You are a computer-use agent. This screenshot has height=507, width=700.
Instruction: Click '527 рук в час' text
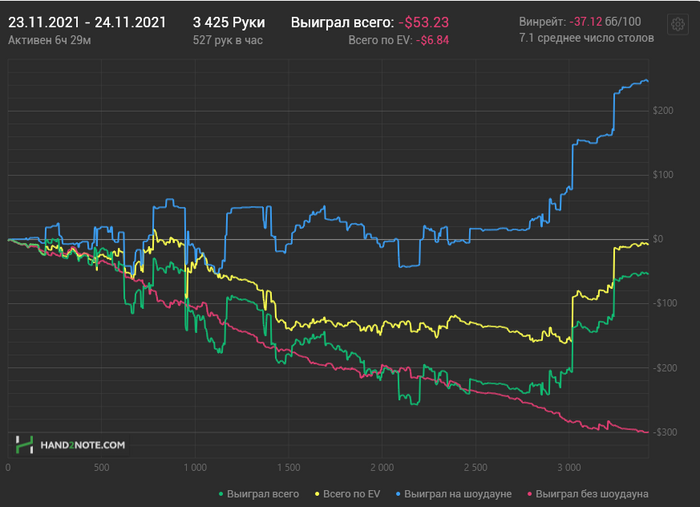point(228,41)
